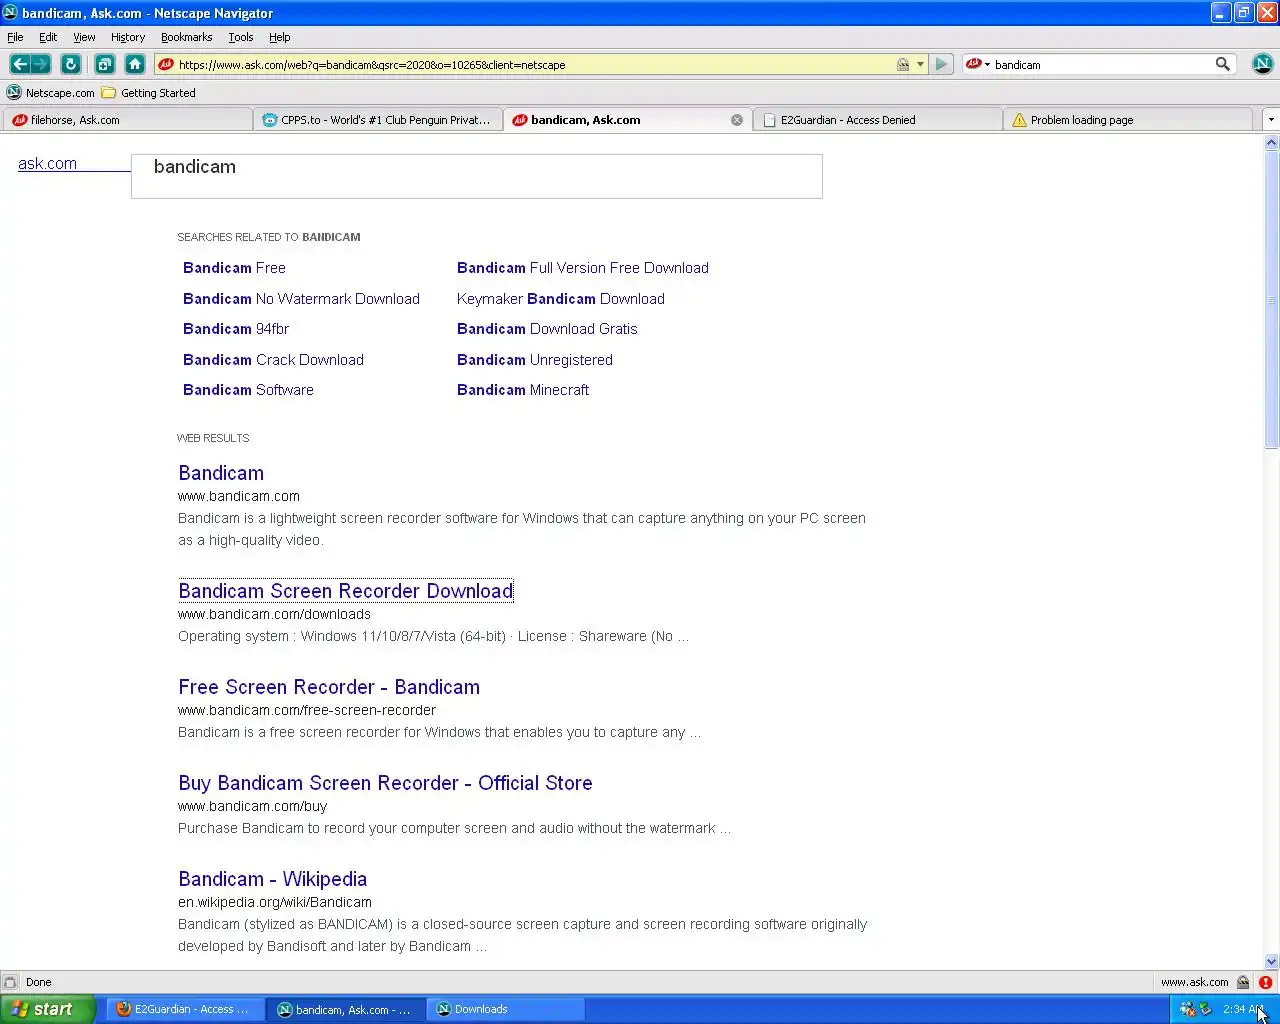Open the Windows start button
This screenshot has width=1280, height=1024.
tap(48, 1009)
